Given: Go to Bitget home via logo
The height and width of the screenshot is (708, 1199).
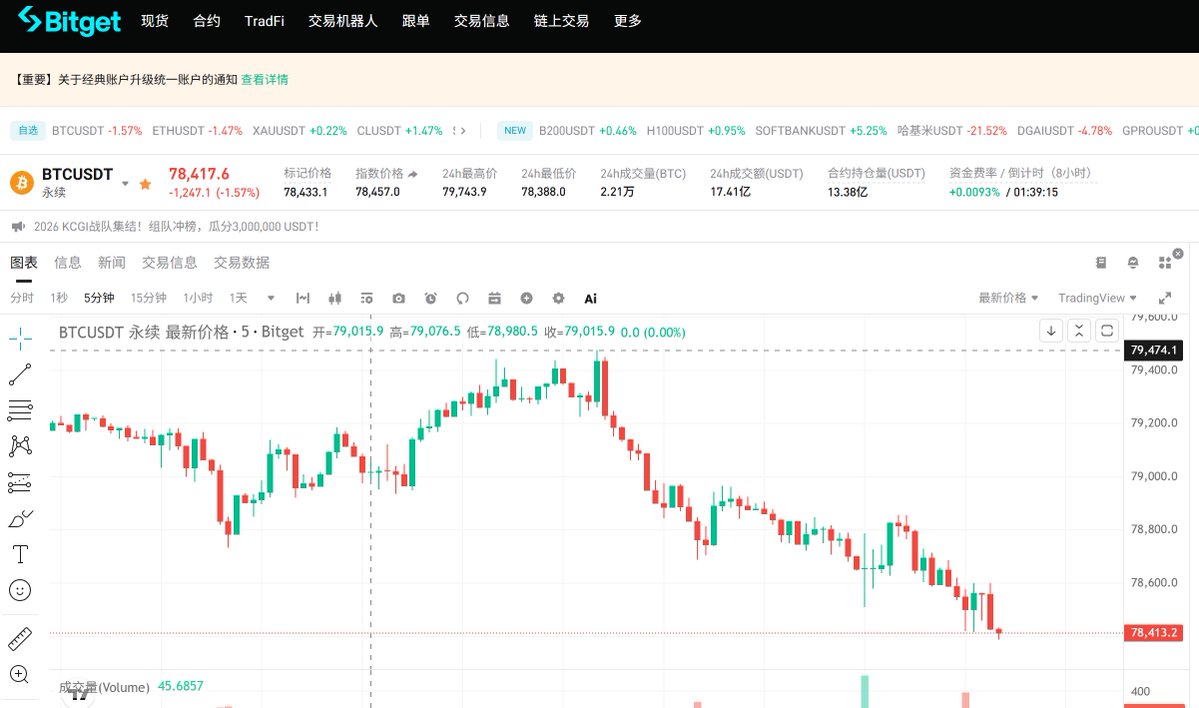Looking at the screenshot, I should point(69,21).
